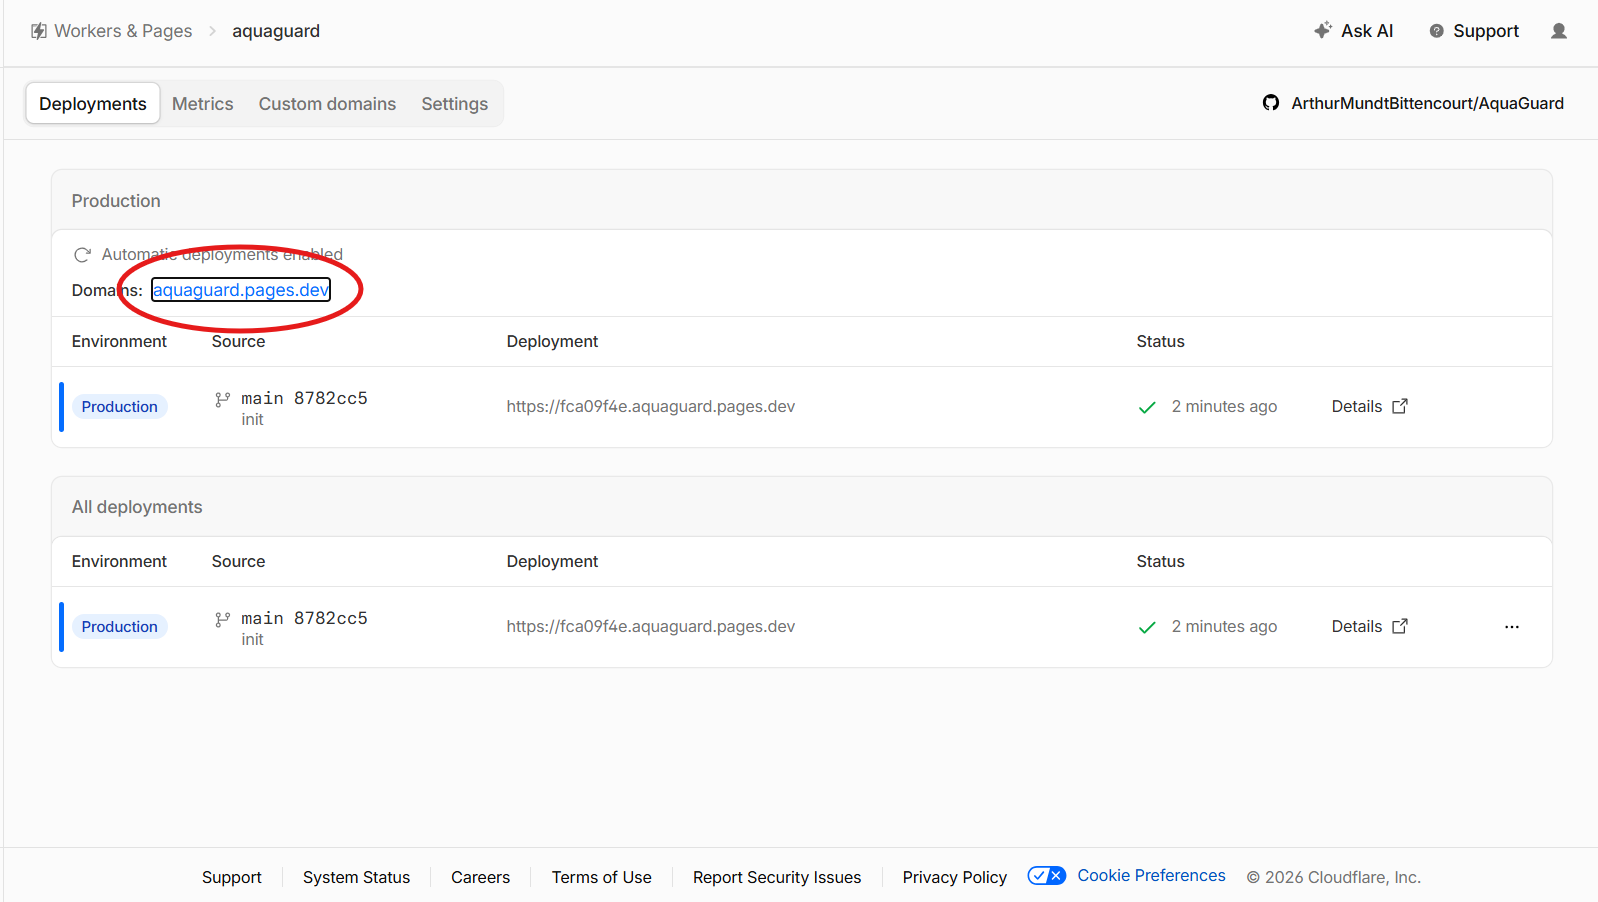Screen dimensions: 1598x902
Task: Click the init commit message in the Production section
Action: pyautogui.click(x=252, y=420)
